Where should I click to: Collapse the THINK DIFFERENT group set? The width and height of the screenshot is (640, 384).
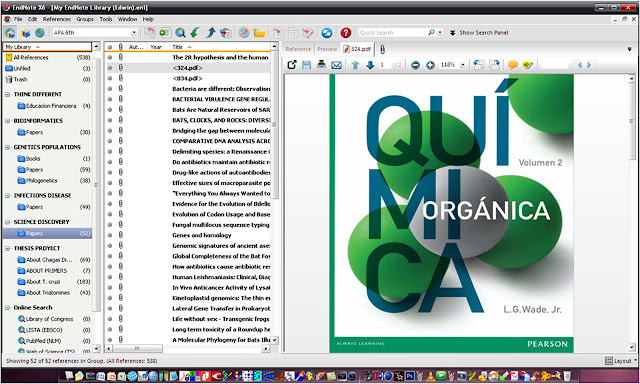[x=7, y=94]
